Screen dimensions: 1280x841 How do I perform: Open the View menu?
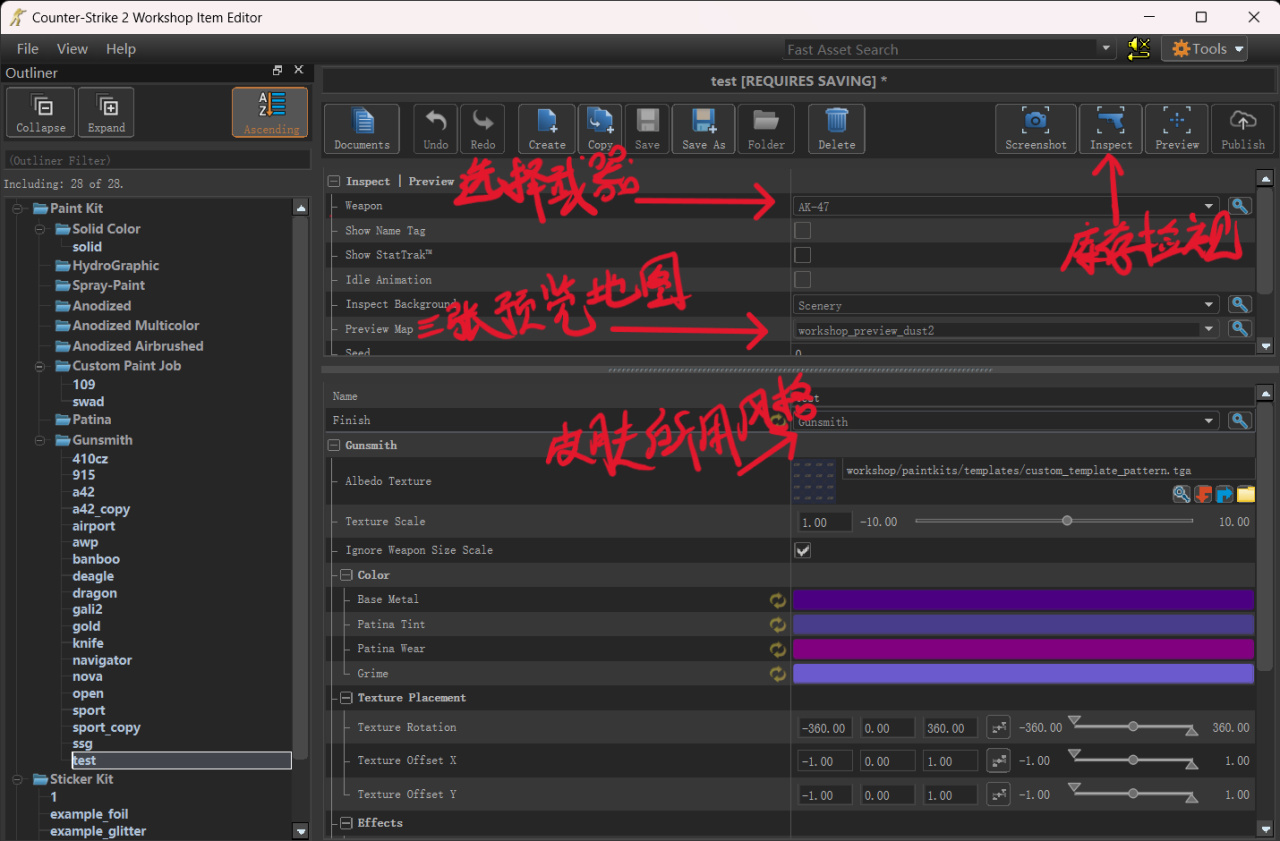point(72,49)
